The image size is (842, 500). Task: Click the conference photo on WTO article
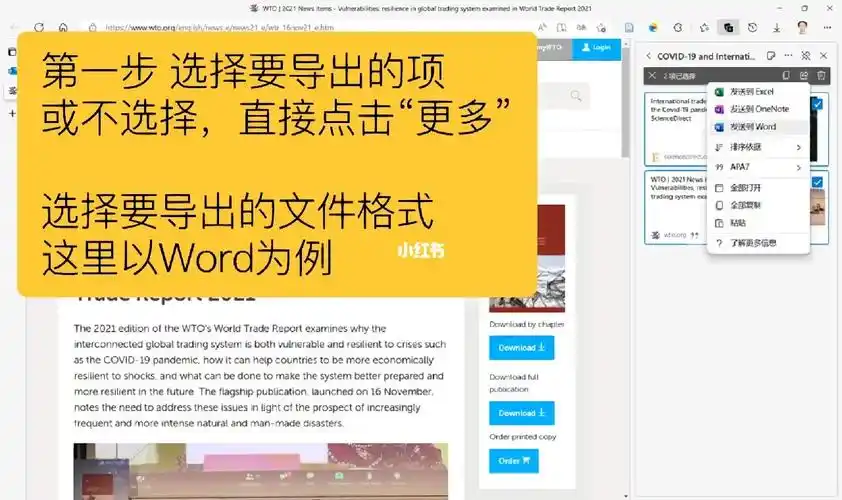coord(261,472)
